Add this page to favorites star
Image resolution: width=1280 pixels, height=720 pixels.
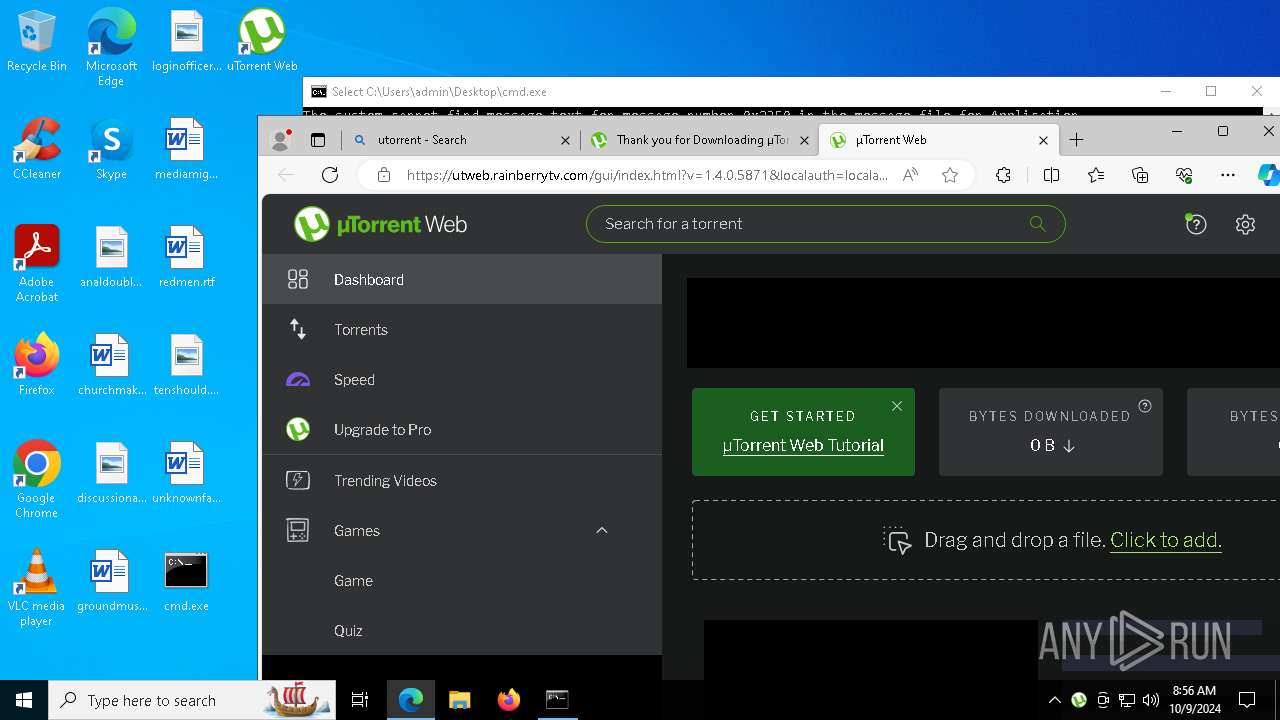[x=950, y=175]
